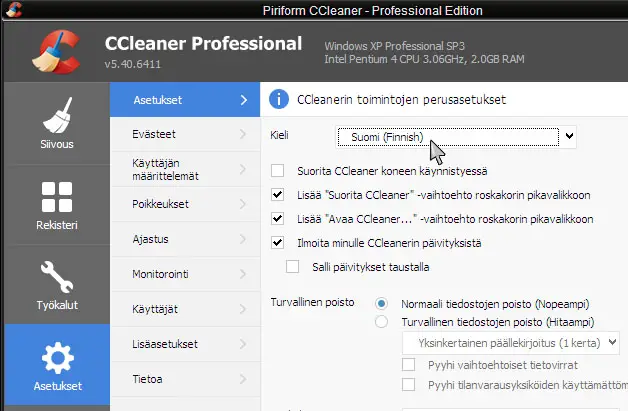Click the CCleaner Professional title text

click(x=203, y=43)
